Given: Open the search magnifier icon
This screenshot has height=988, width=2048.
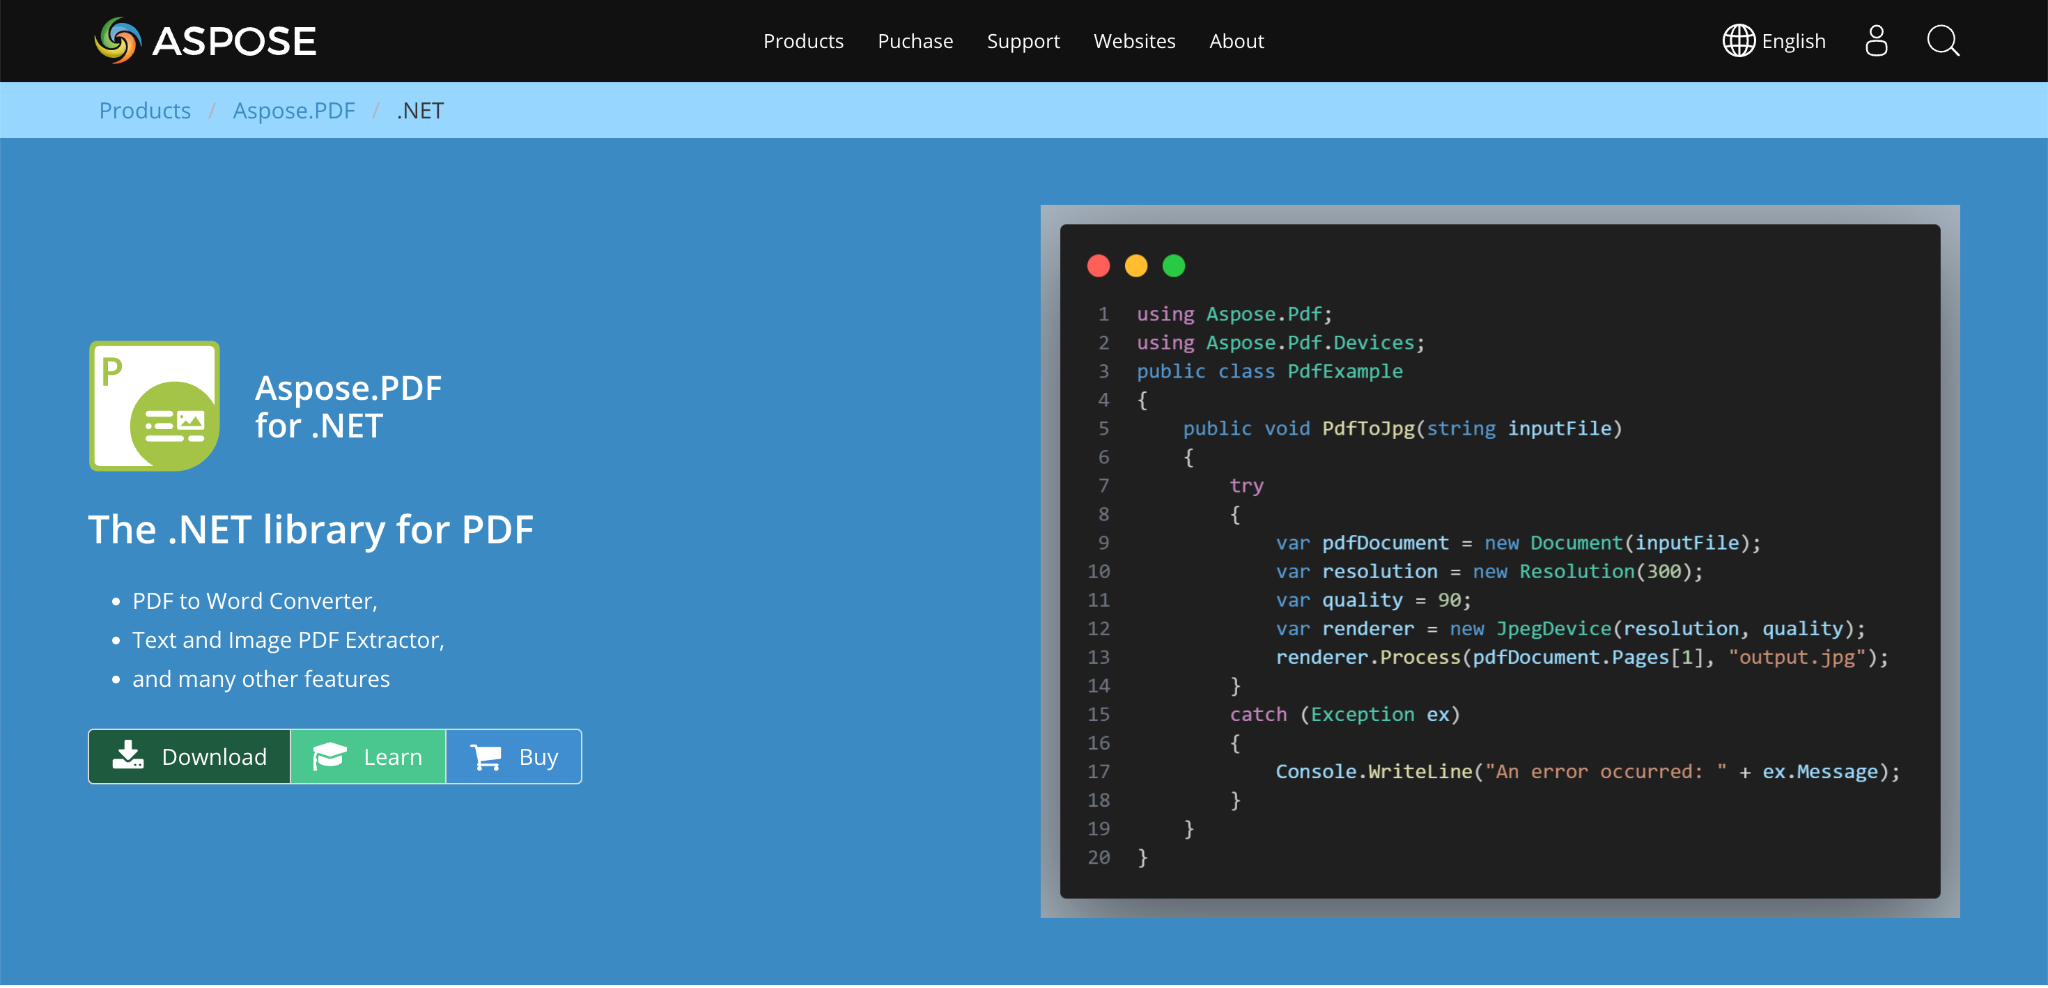Looking at the screenshot, I should 1943,41.
